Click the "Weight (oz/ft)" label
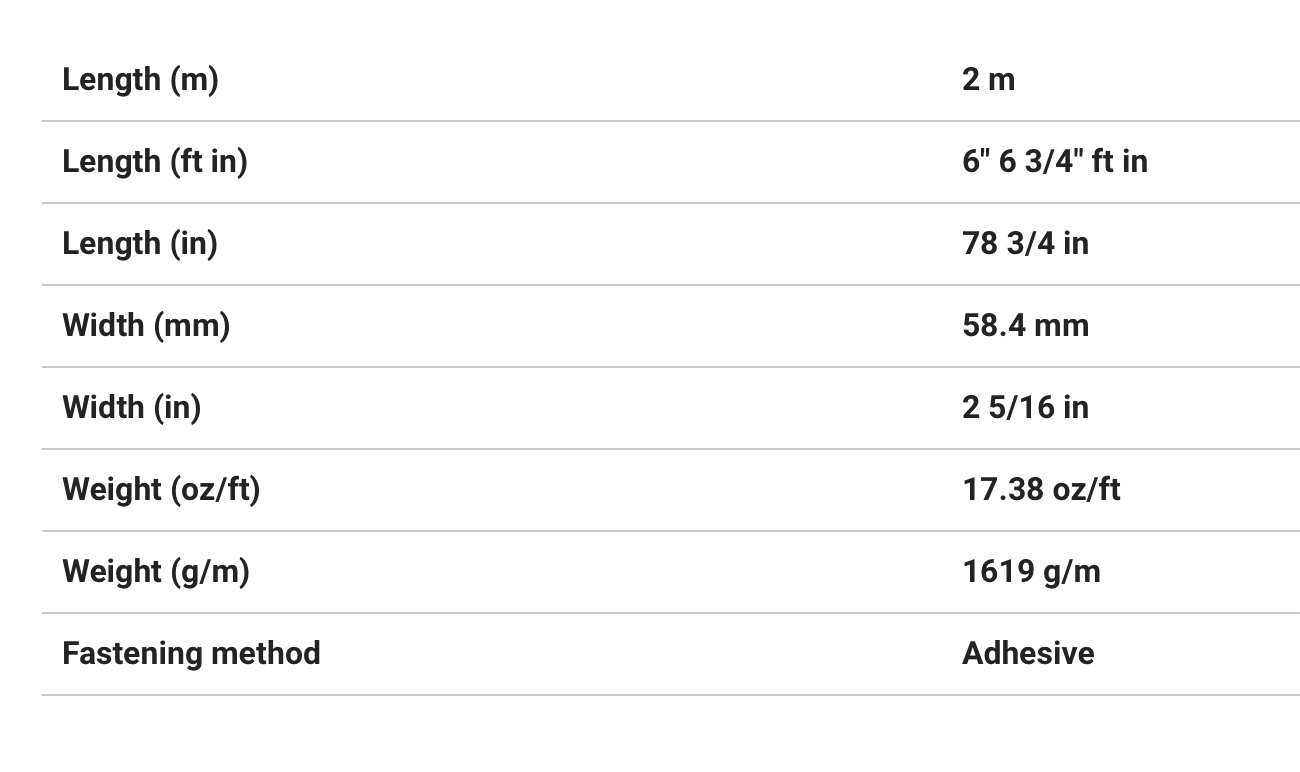The width and height of the screenshot is (1300, 772). click(161, 489)
